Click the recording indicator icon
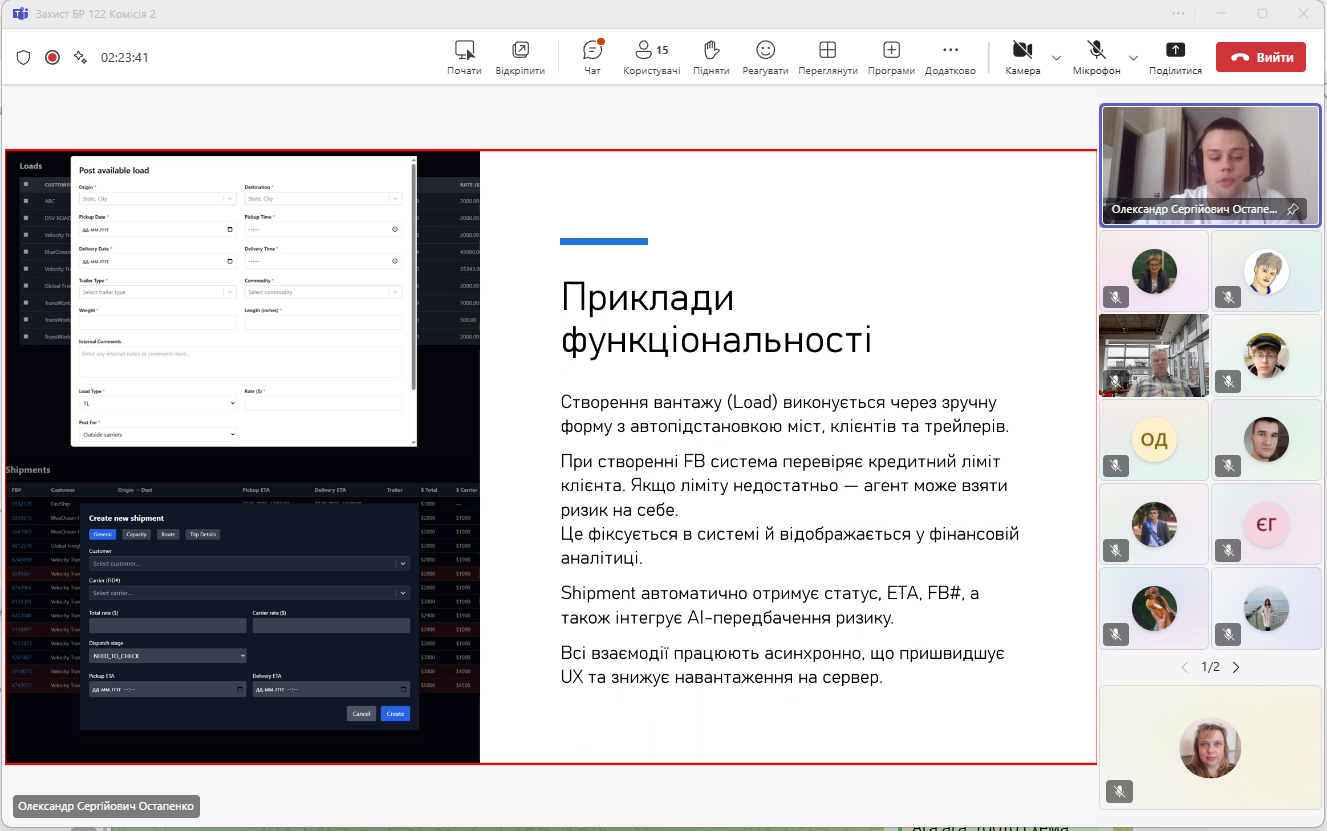The height and width of the screenshot is (831, 1327). click(52, 57)
